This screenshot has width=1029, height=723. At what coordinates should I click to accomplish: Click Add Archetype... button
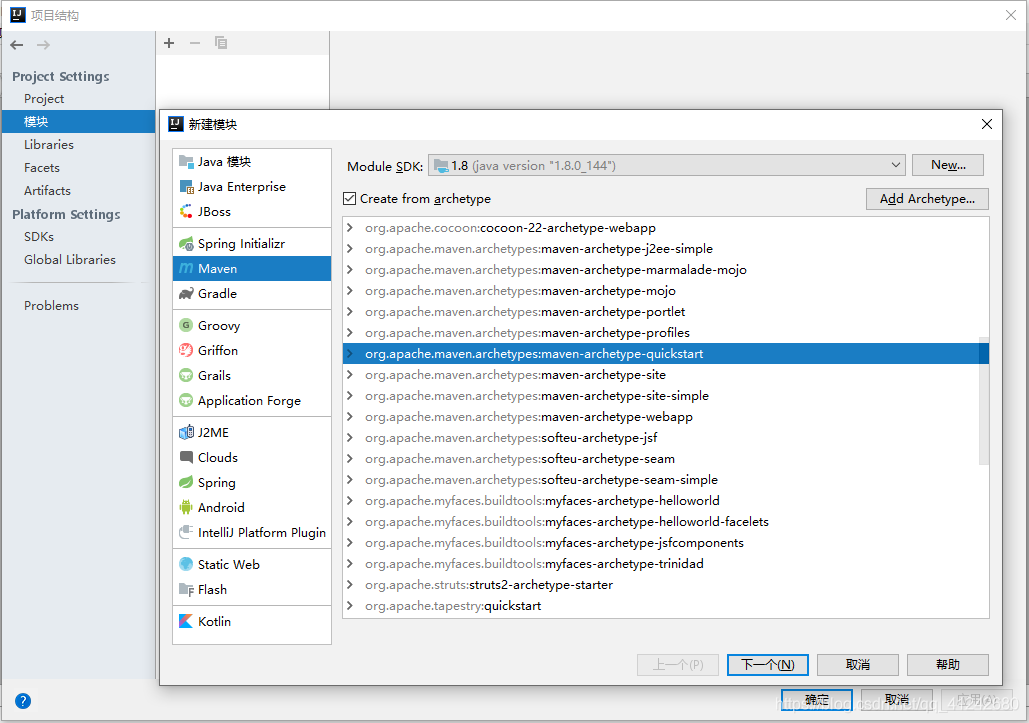[x=927, y=199]
